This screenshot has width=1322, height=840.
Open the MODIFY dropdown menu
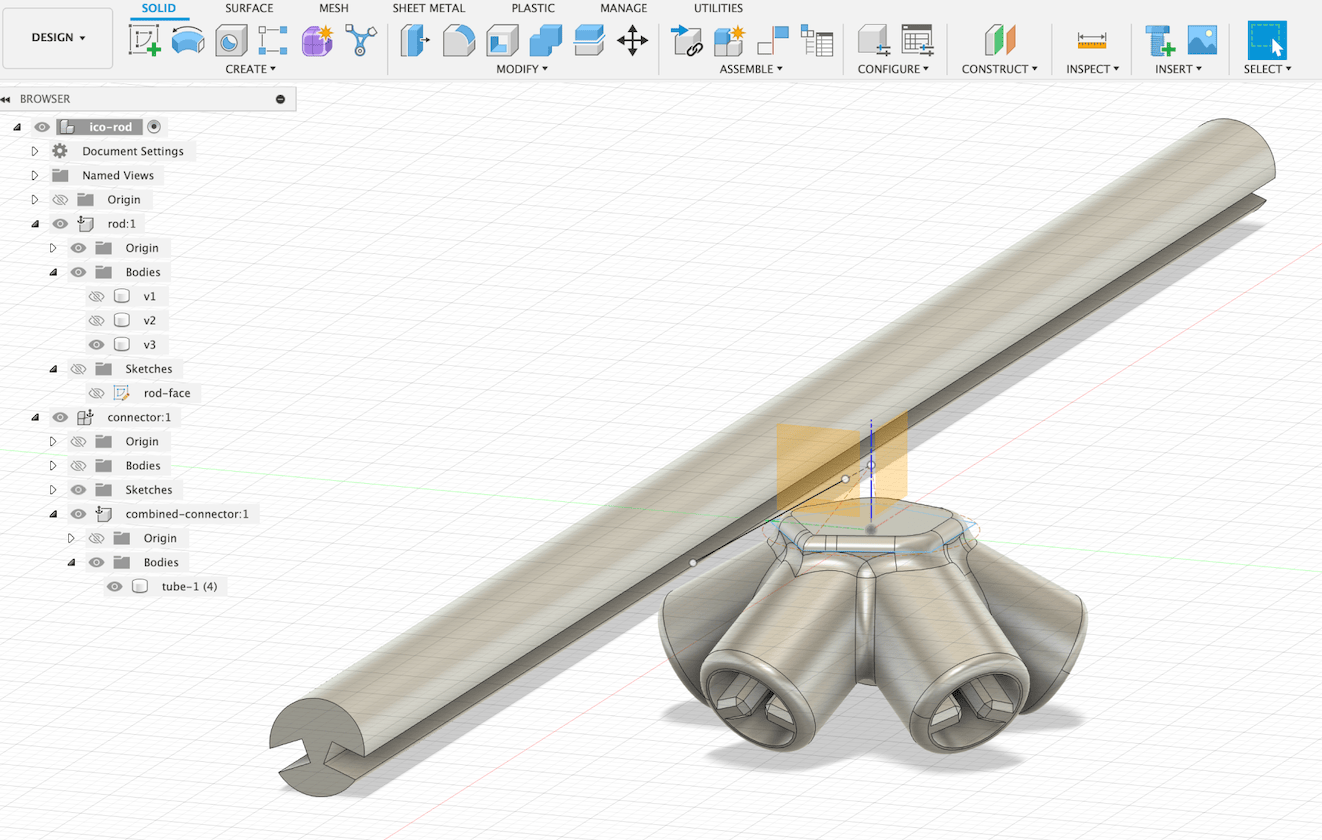[522, 69]
